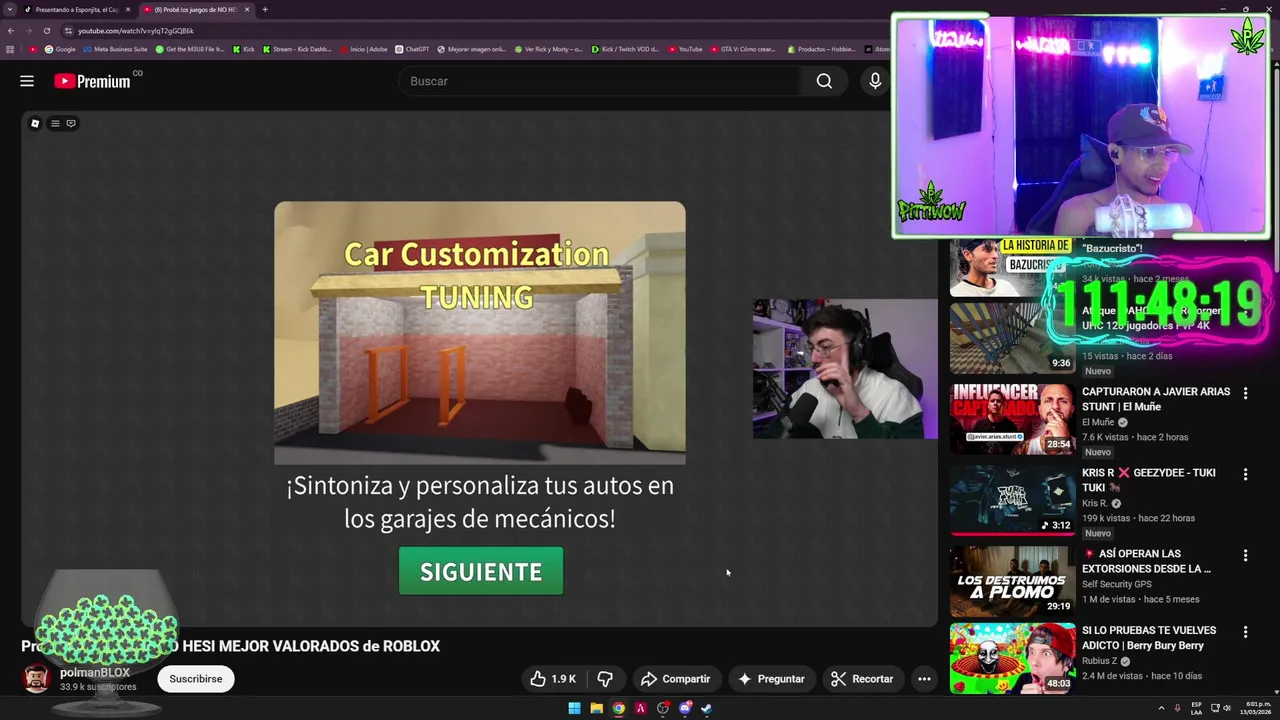Click the Chrome taskbar icon
Screen dimensions: 1280x720
[x=619, y=708]
